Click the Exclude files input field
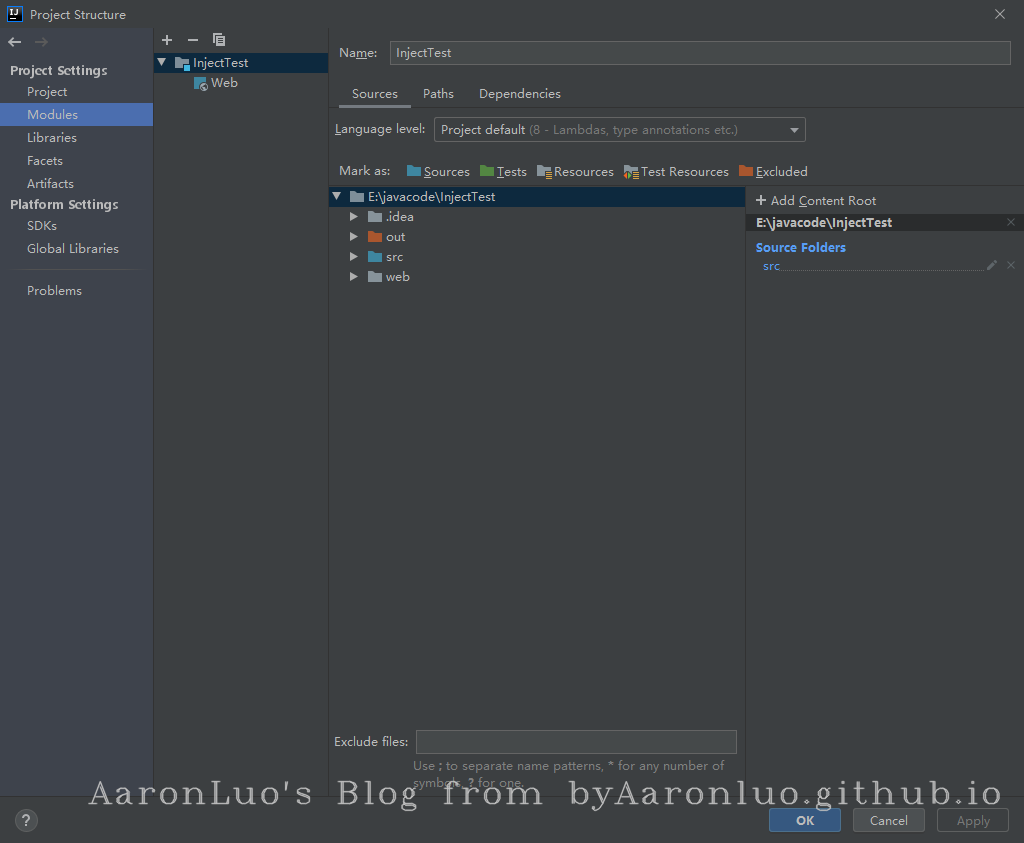1024x843 pixels. point(576,742)
